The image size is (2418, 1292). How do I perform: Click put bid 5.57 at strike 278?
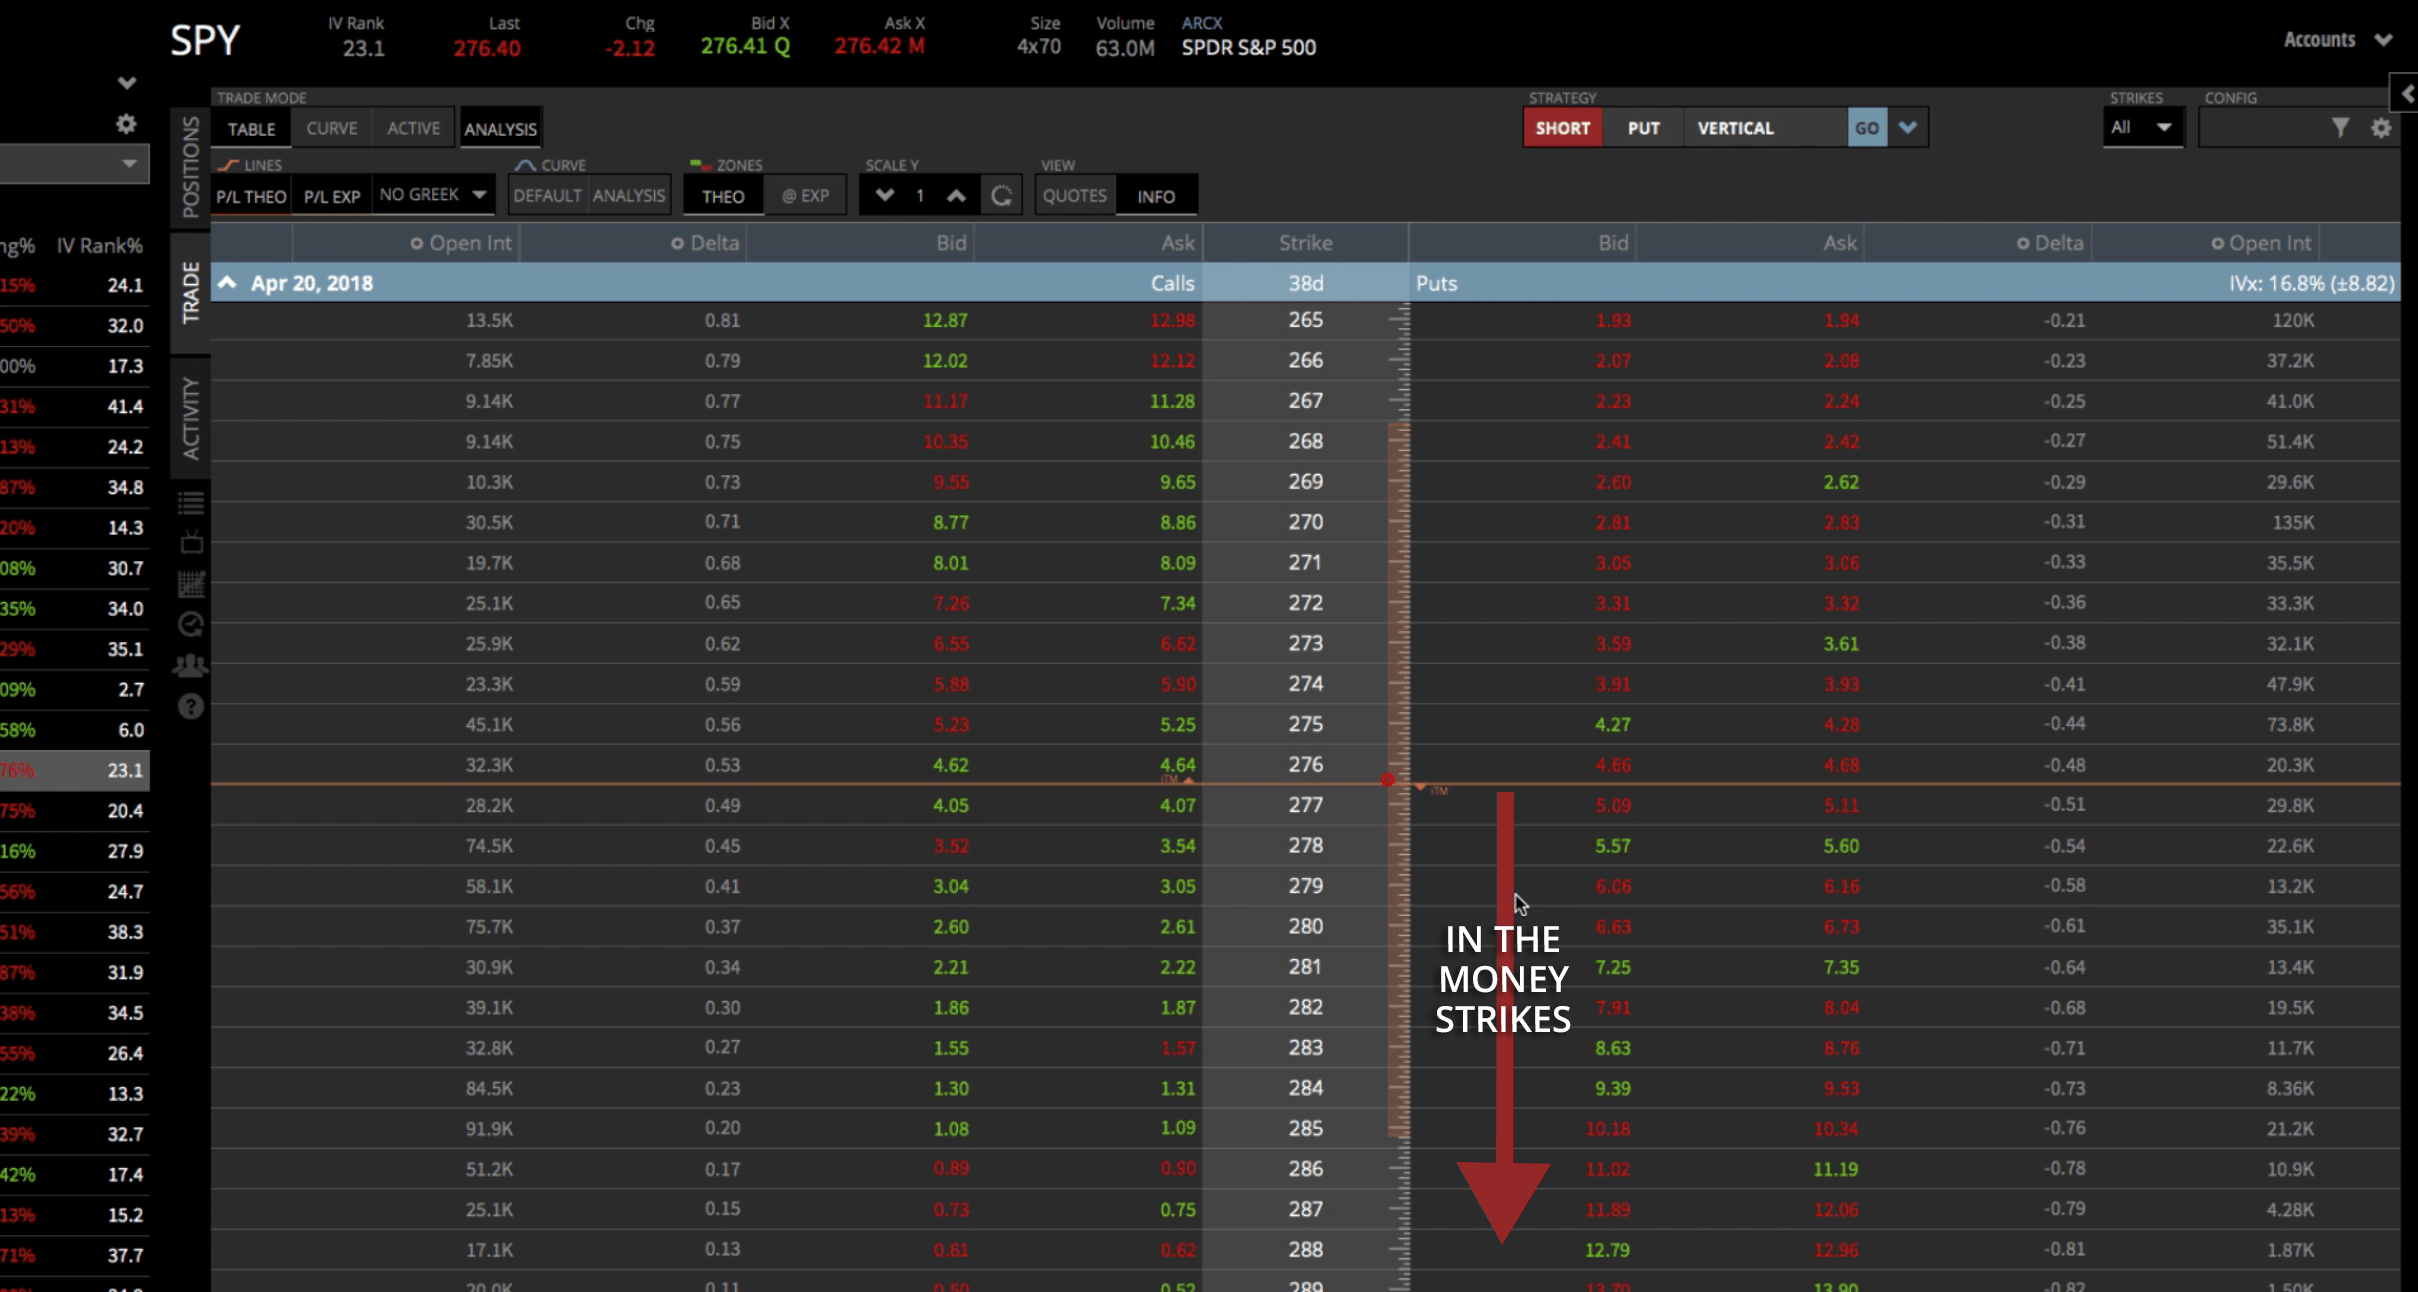(1612, 846)
